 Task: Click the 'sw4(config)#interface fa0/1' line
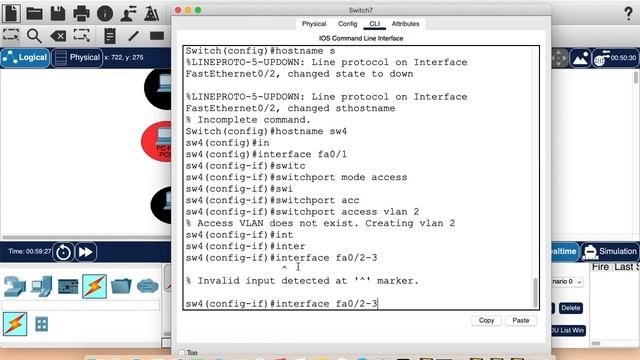(266, 154)
